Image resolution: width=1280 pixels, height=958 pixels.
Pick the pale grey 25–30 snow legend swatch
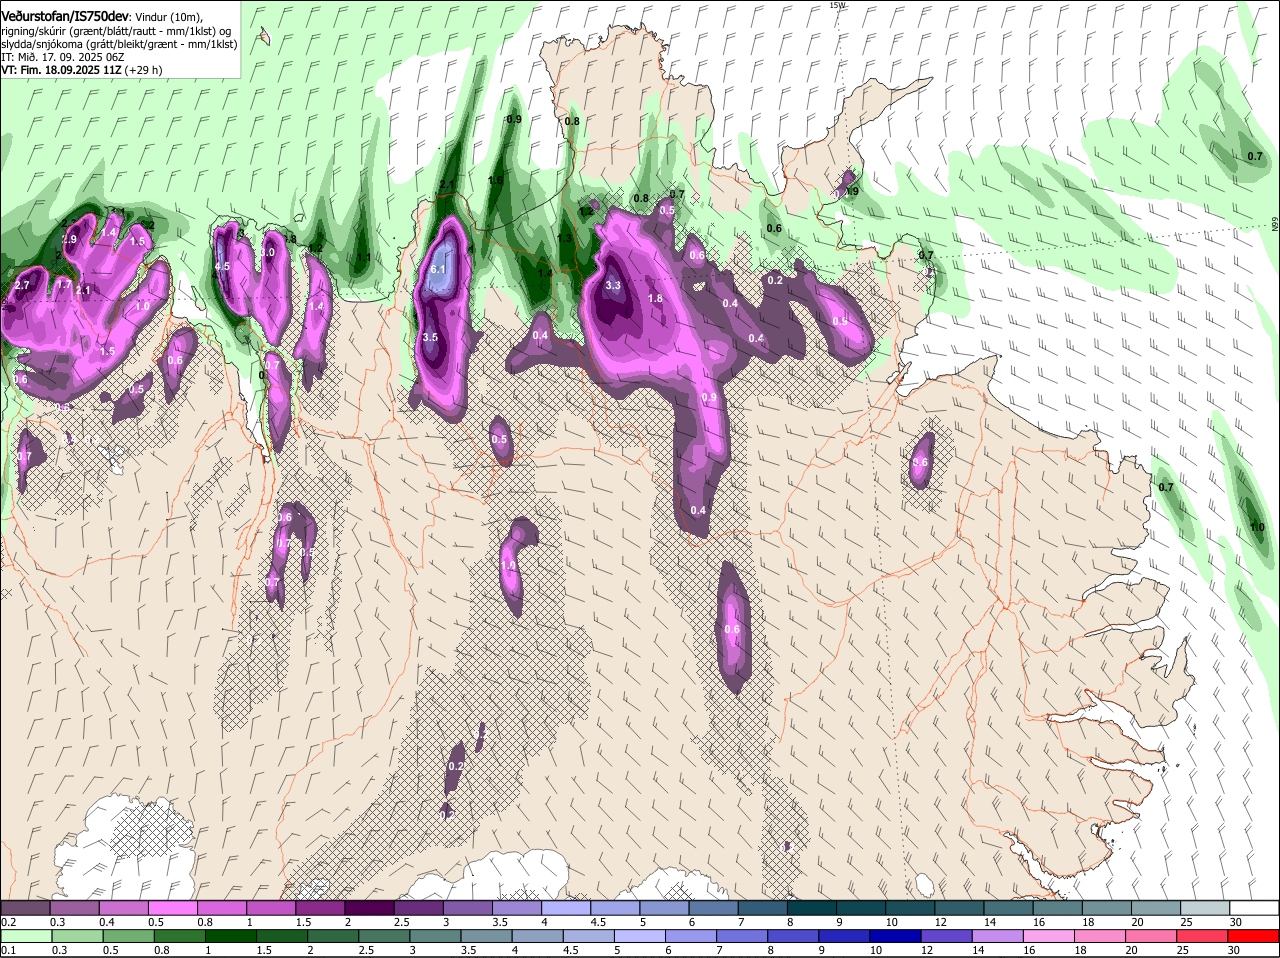point(1206,908)
